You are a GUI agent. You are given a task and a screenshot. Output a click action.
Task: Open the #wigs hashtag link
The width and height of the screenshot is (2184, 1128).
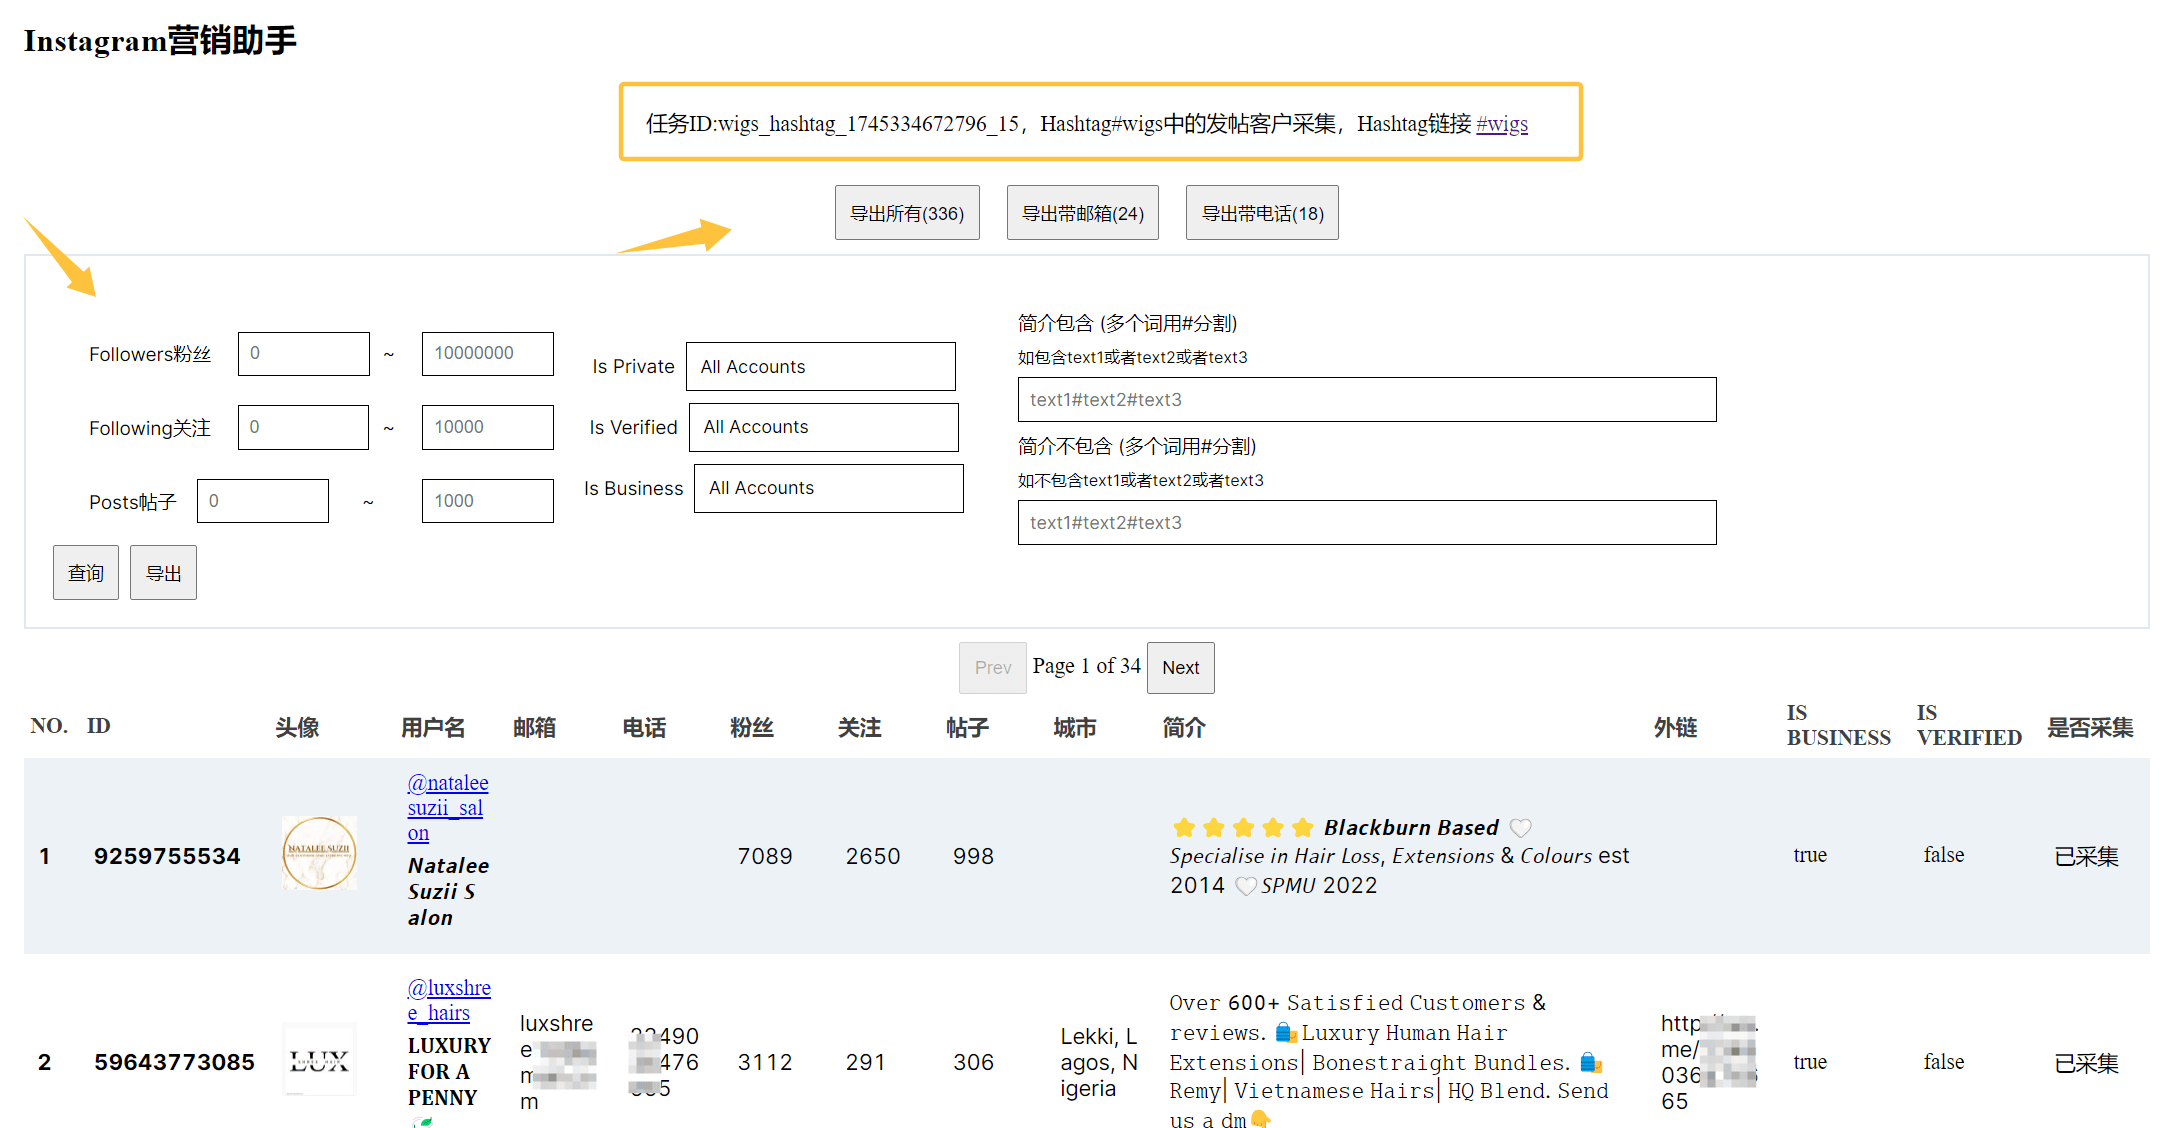(1502, 124)
